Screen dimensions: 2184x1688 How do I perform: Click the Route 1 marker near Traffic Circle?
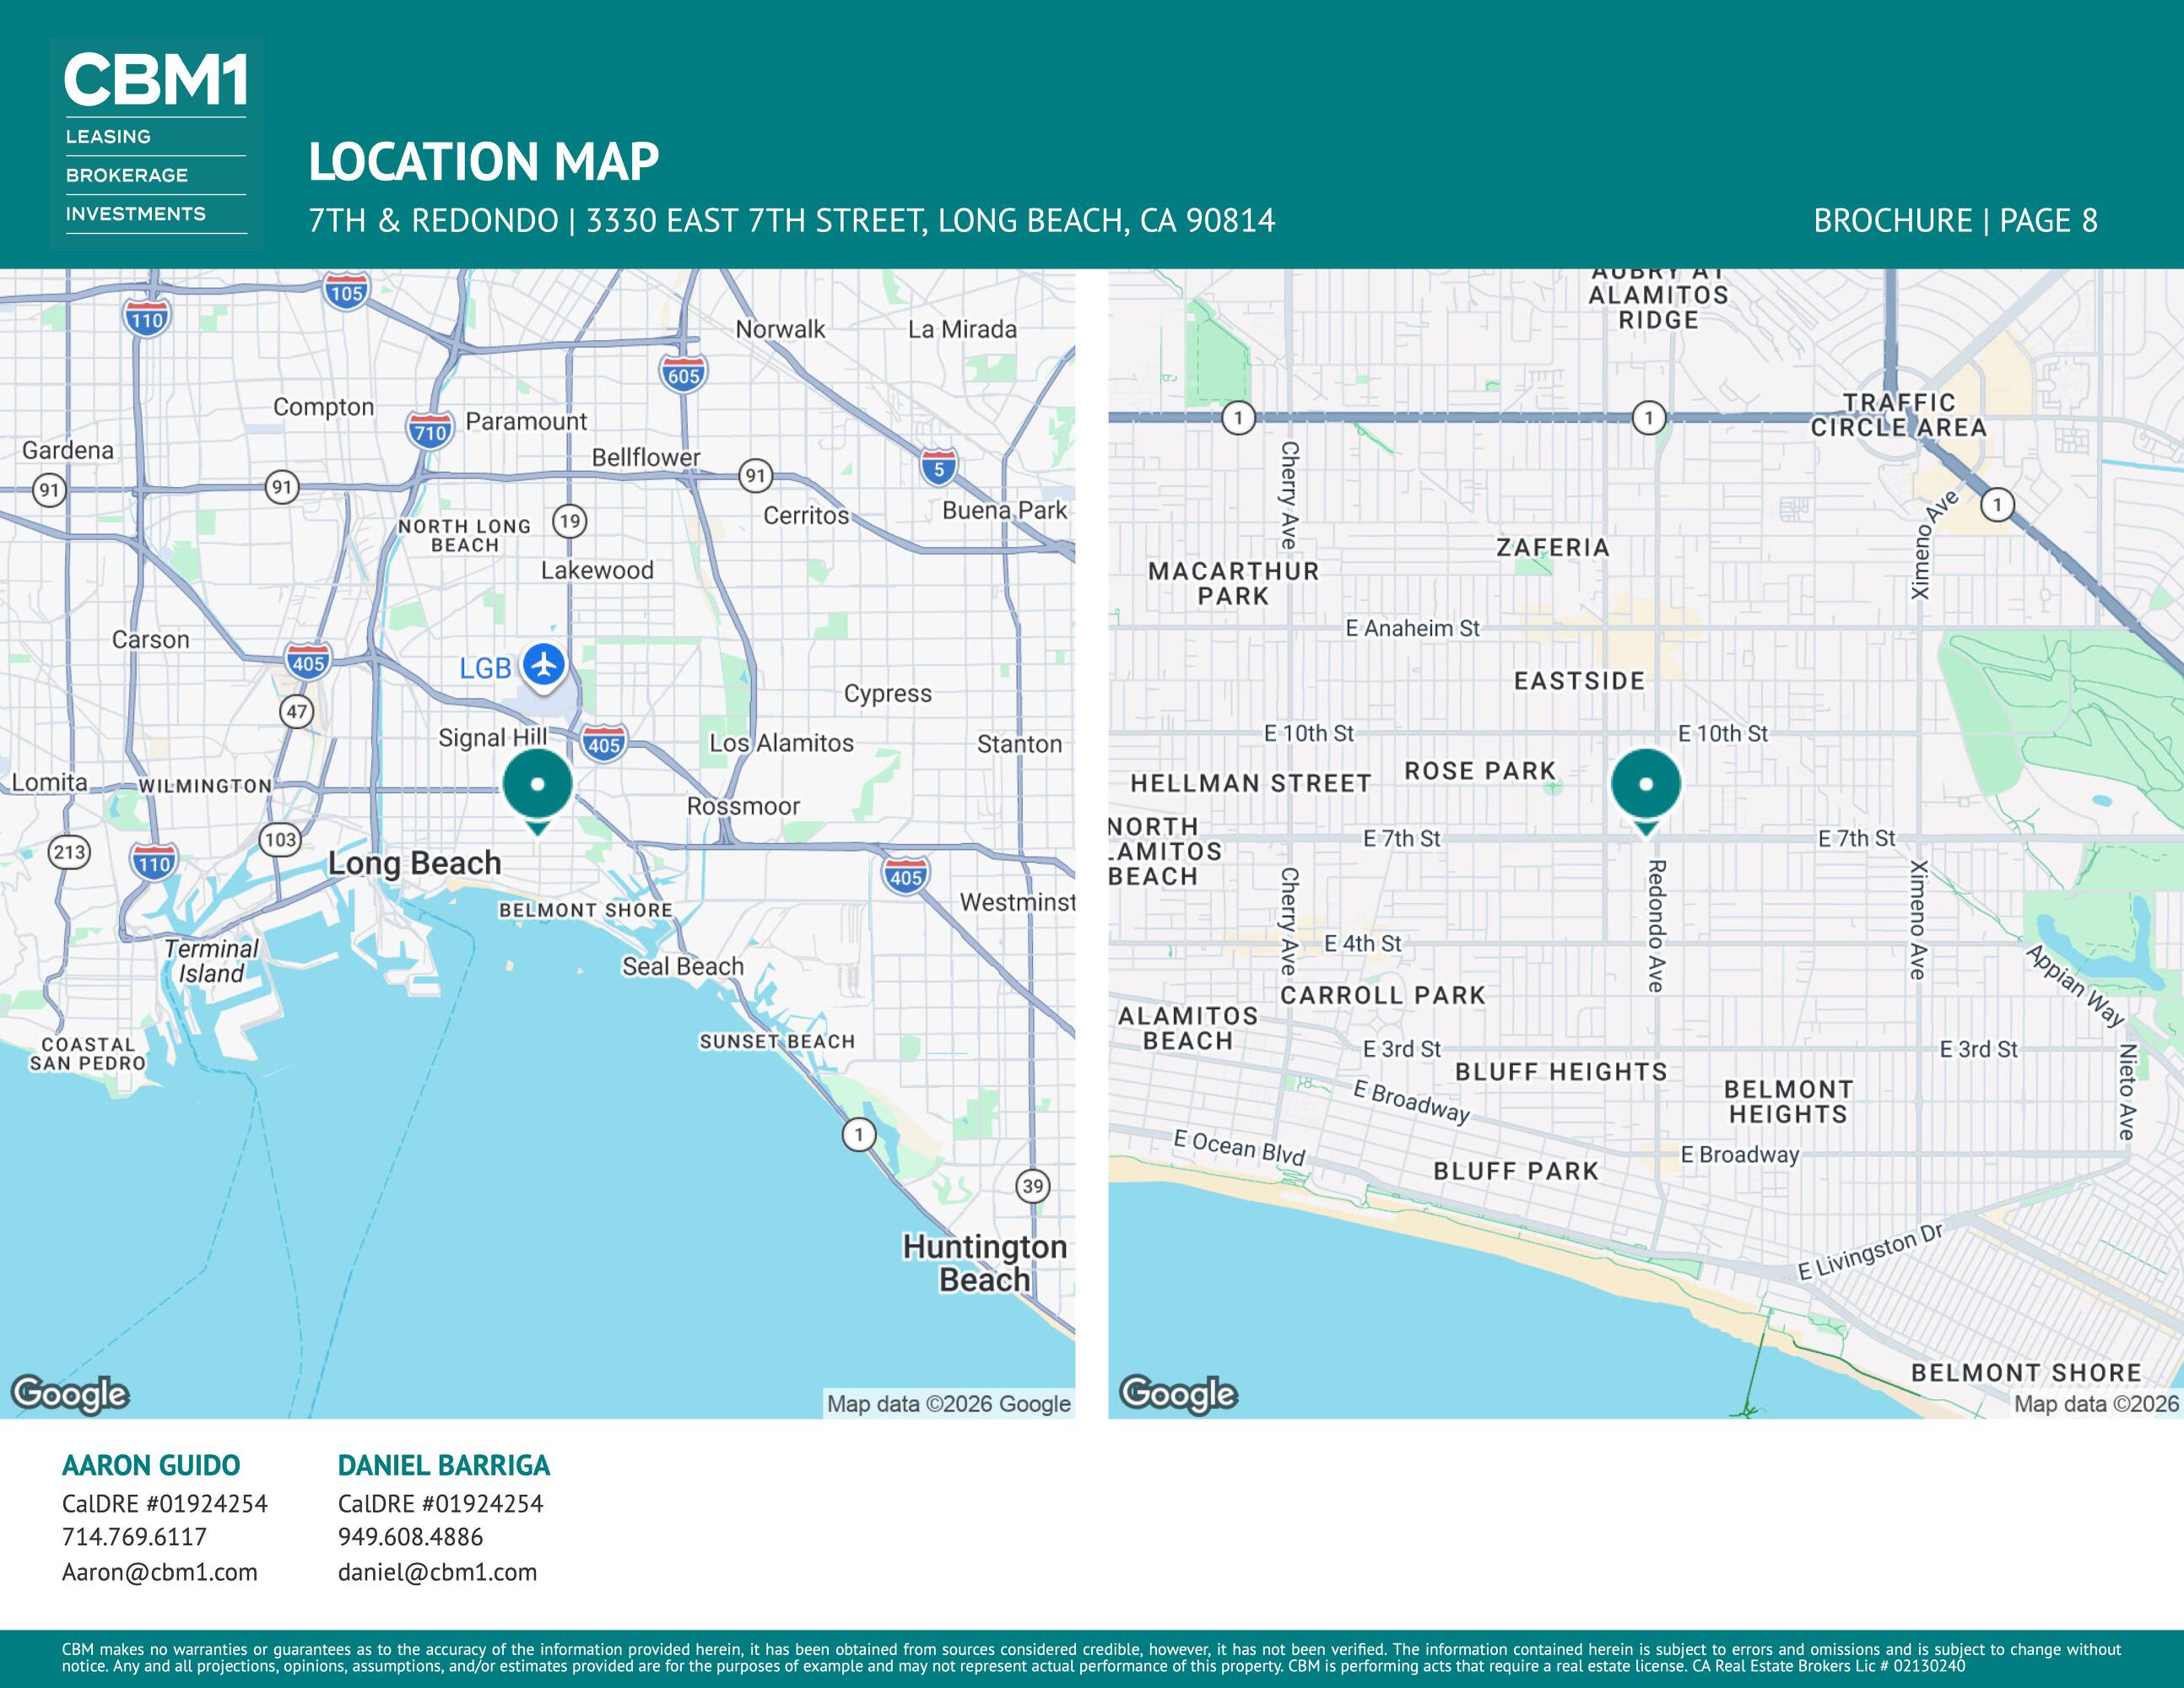pyautogui.click(x=1997, y=505)
